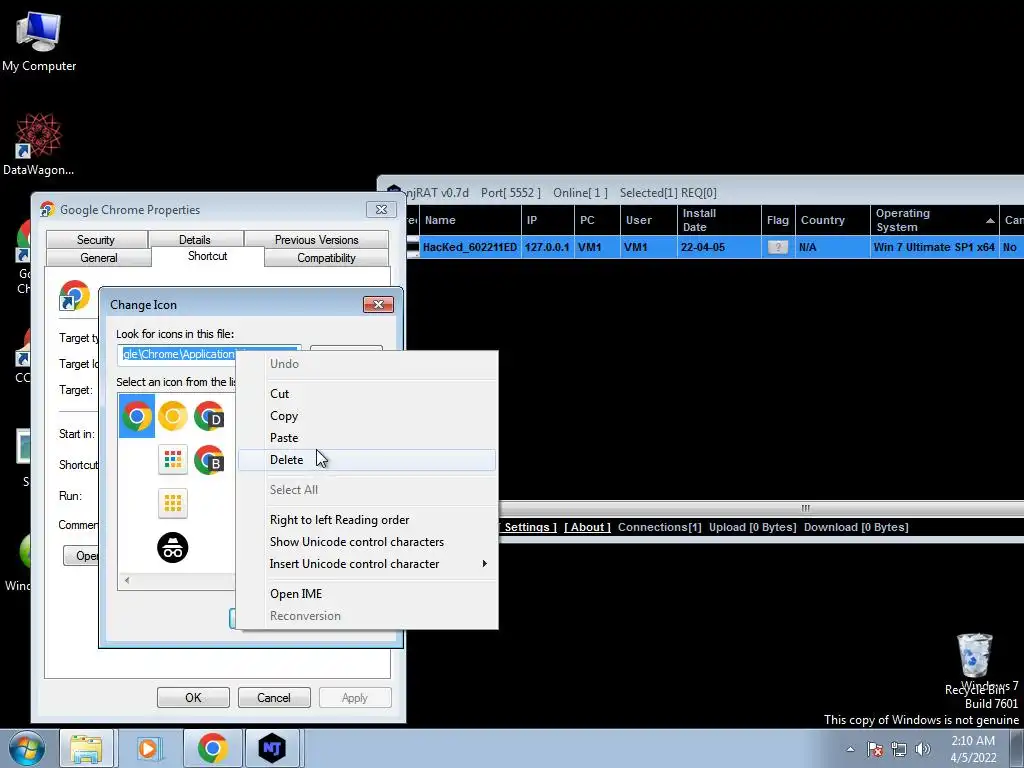Viewport: 1024px width, 768px height.
Task: Open the Windows Start menu
Action: click(x=26, y=748)
